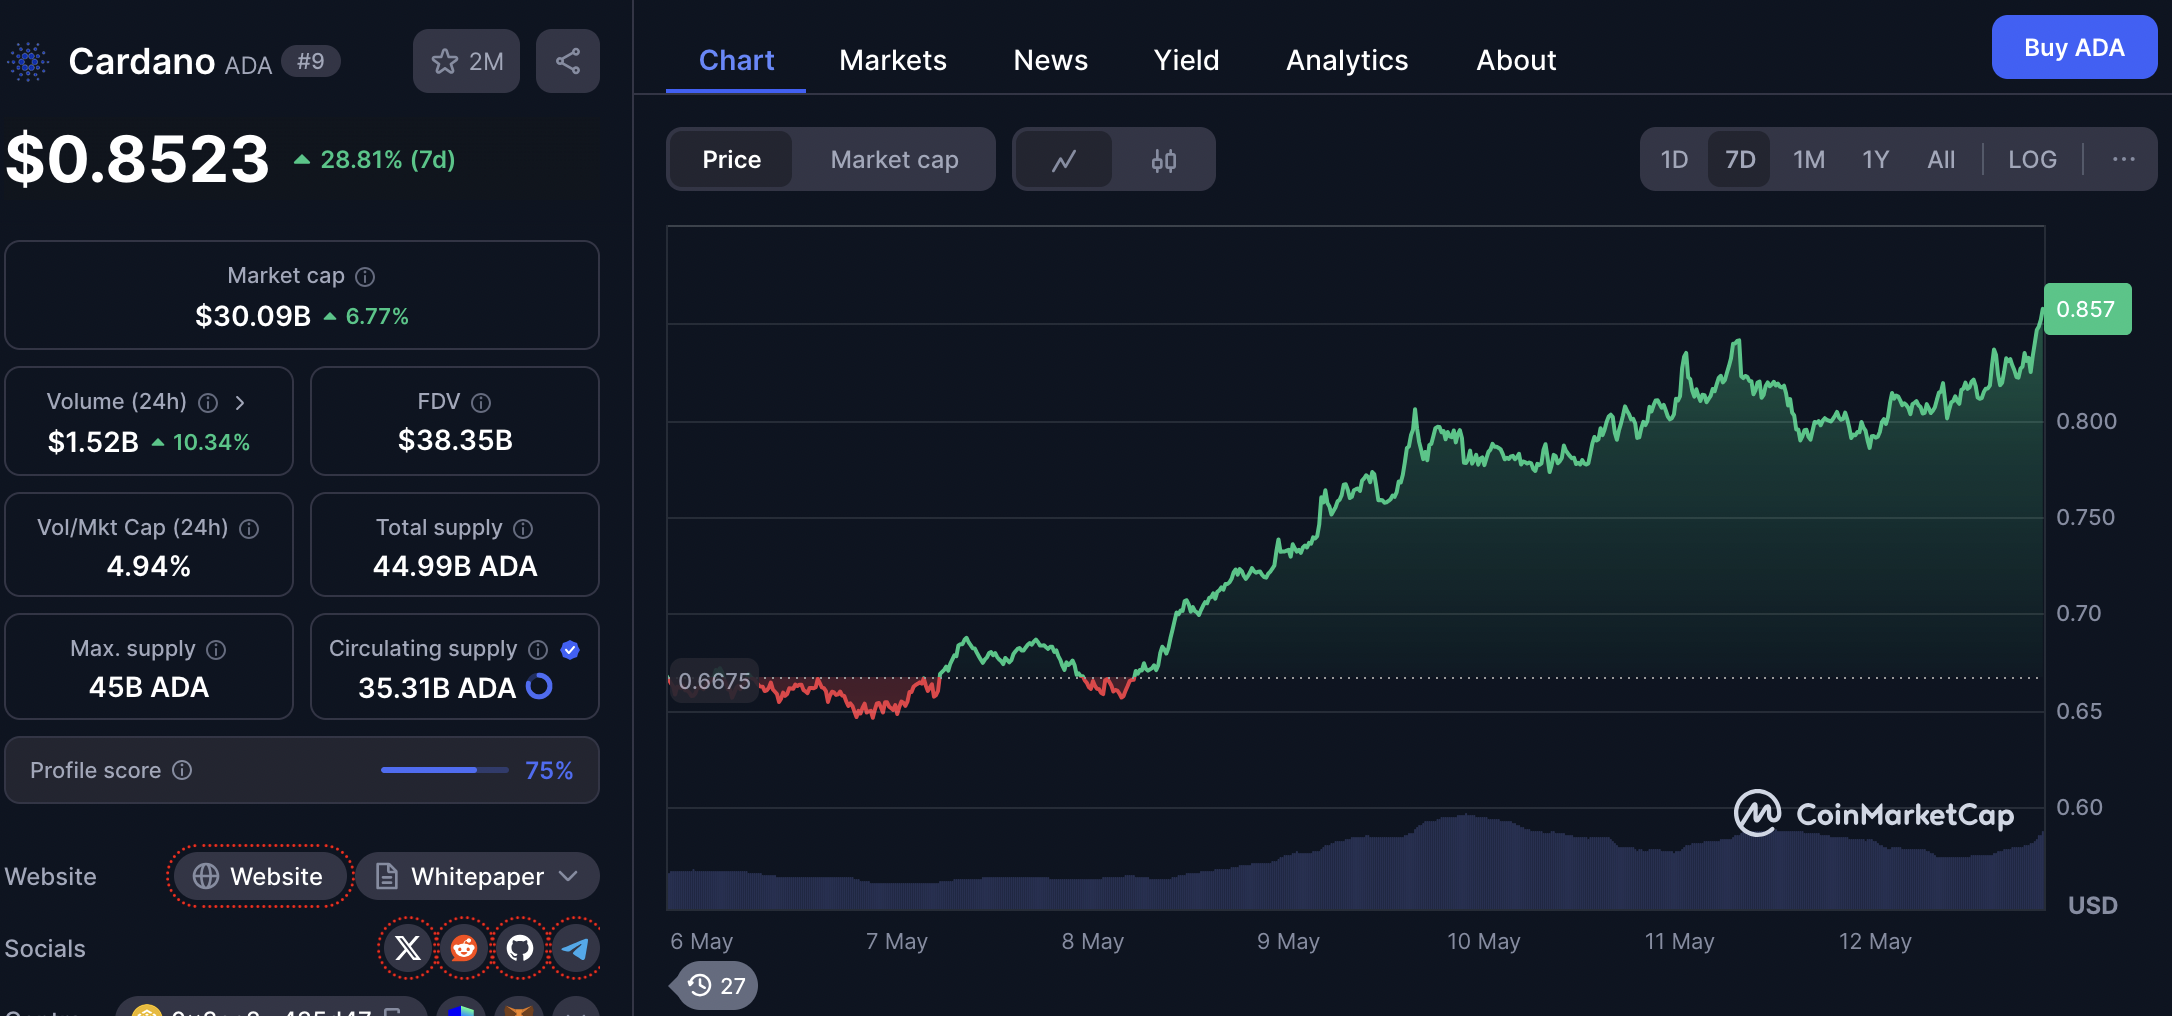Open Cardano's GitHub repository icon
The image size is (2172, 1016).
click(x=520, y=948)
